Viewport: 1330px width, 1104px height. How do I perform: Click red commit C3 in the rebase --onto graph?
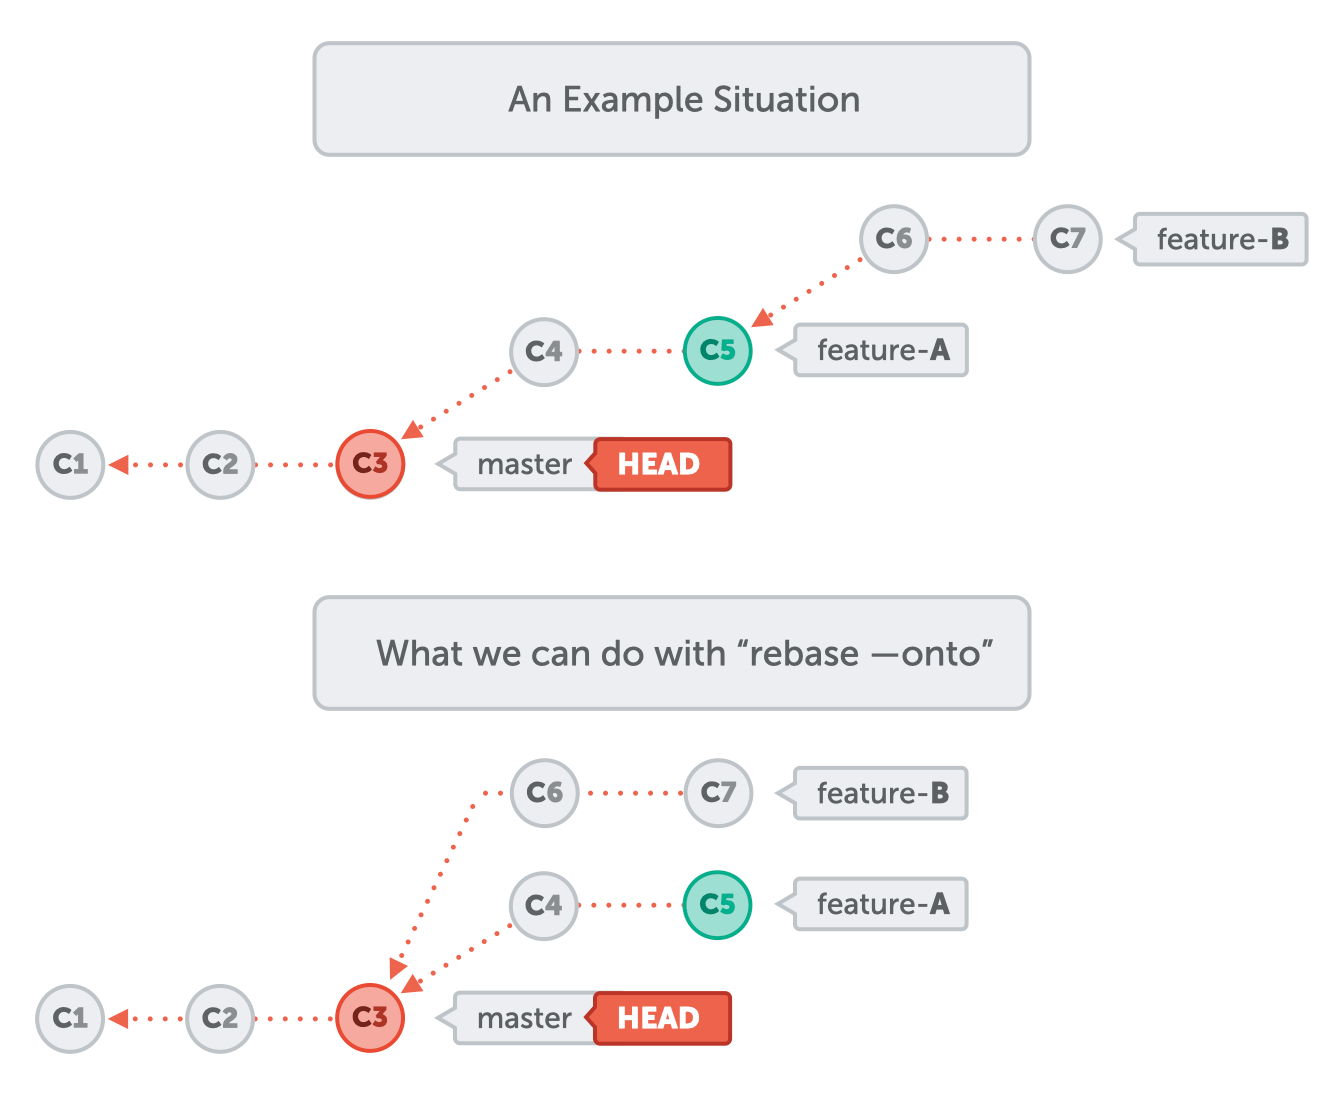370,1018
